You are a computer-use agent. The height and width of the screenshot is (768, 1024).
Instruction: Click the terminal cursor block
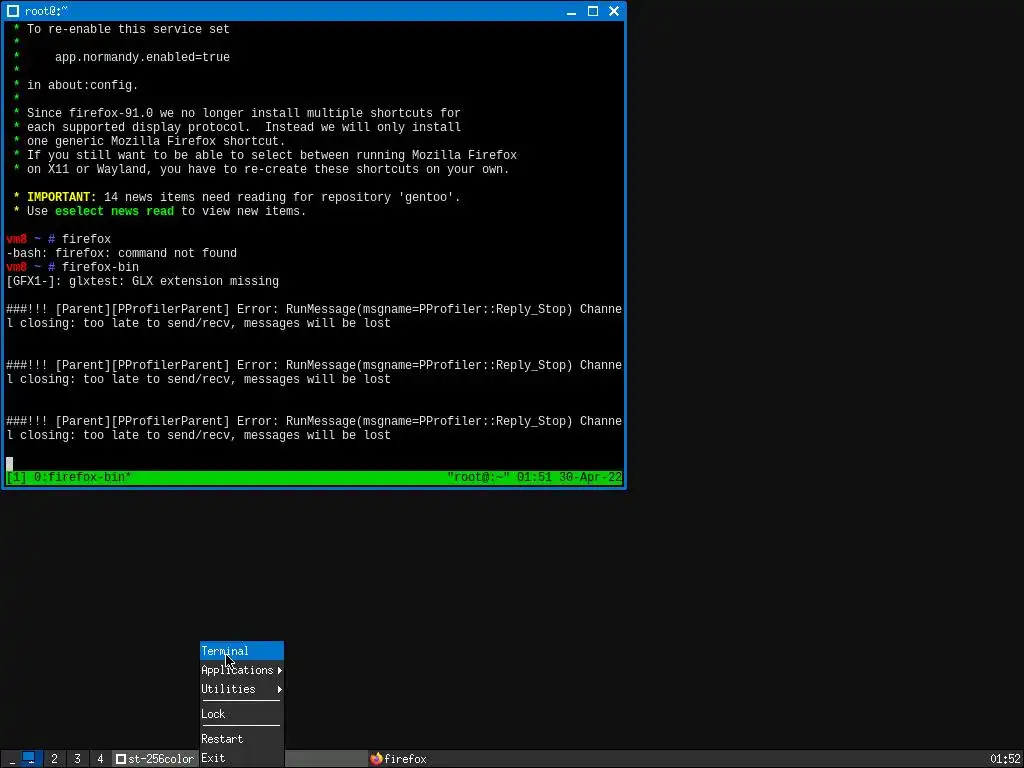pos(9,464)
